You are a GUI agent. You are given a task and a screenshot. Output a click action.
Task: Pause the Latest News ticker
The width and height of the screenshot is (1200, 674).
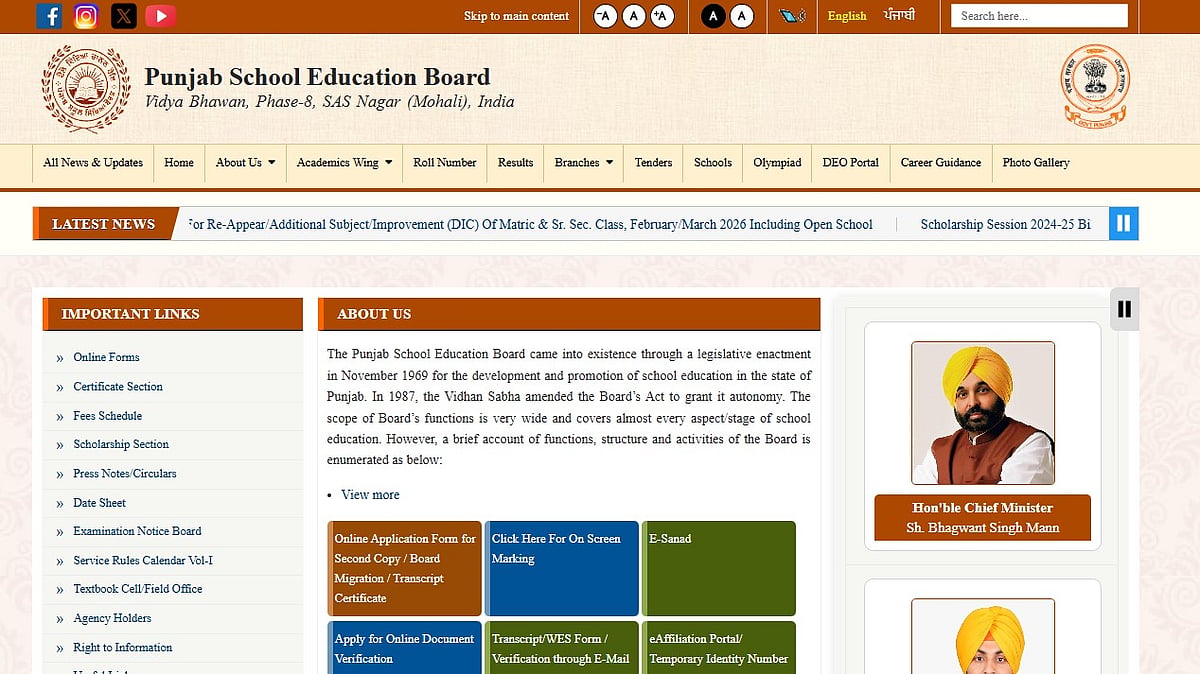pos(1123,224)
